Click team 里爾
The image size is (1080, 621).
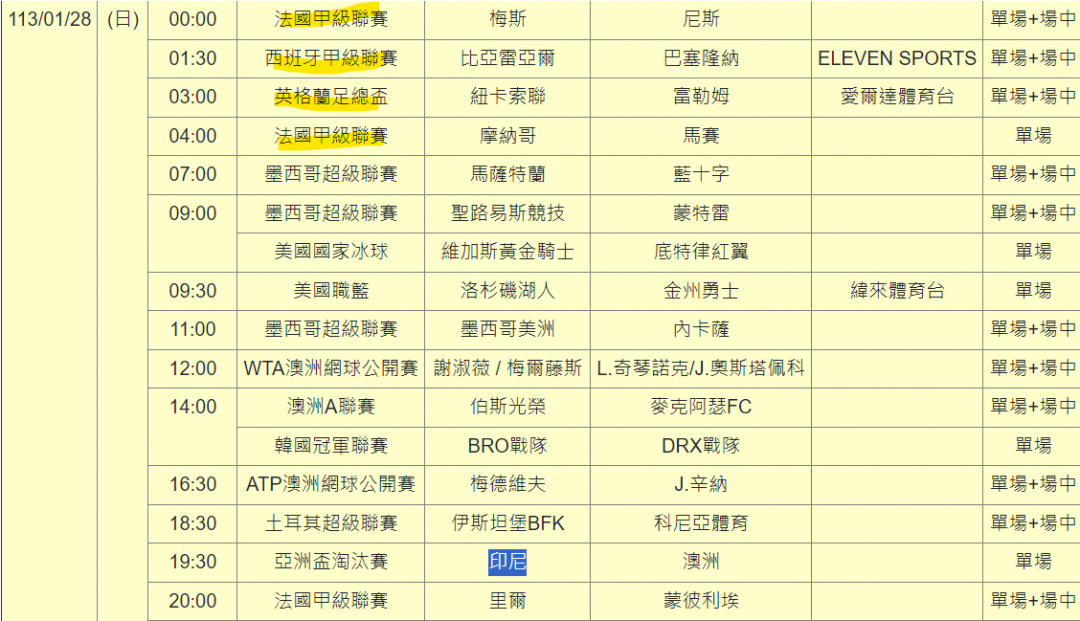coord(508,601)
